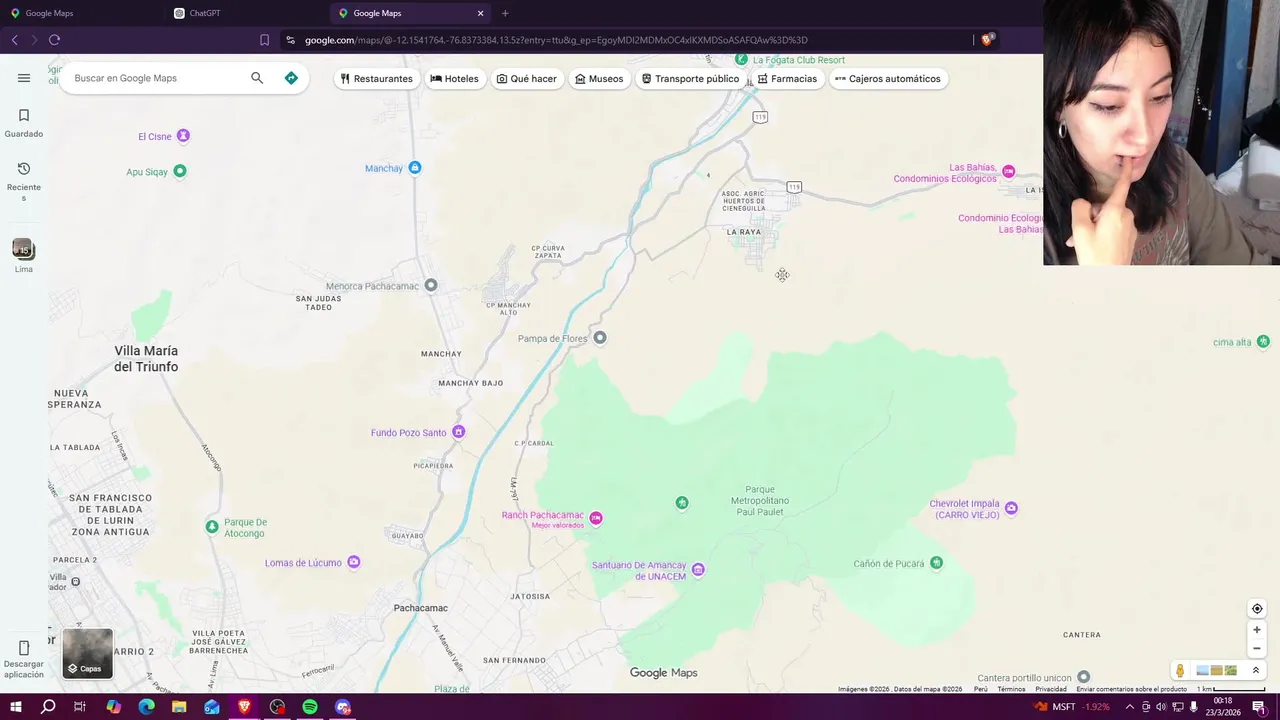Zoom in with the plus button
Viewport: 1280px width, 720px height.
pyautogui.click(x=1257, y=630)
